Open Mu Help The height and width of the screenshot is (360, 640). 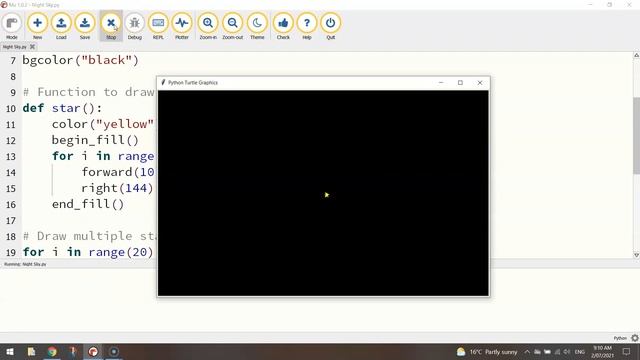tap(307, 26)
